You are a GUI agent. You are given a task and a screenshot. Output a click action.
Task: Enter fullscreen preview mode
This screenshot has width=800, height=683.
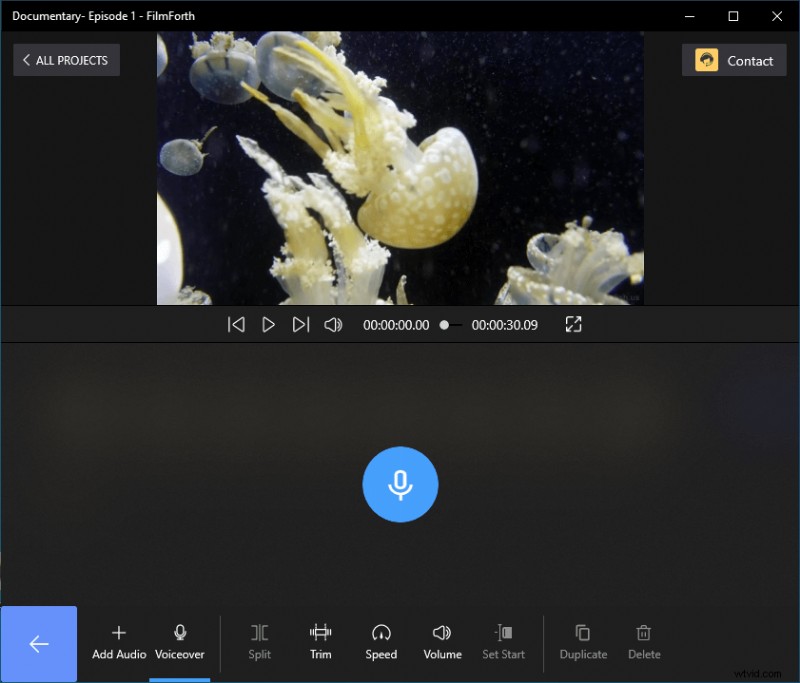click(572, 324)
